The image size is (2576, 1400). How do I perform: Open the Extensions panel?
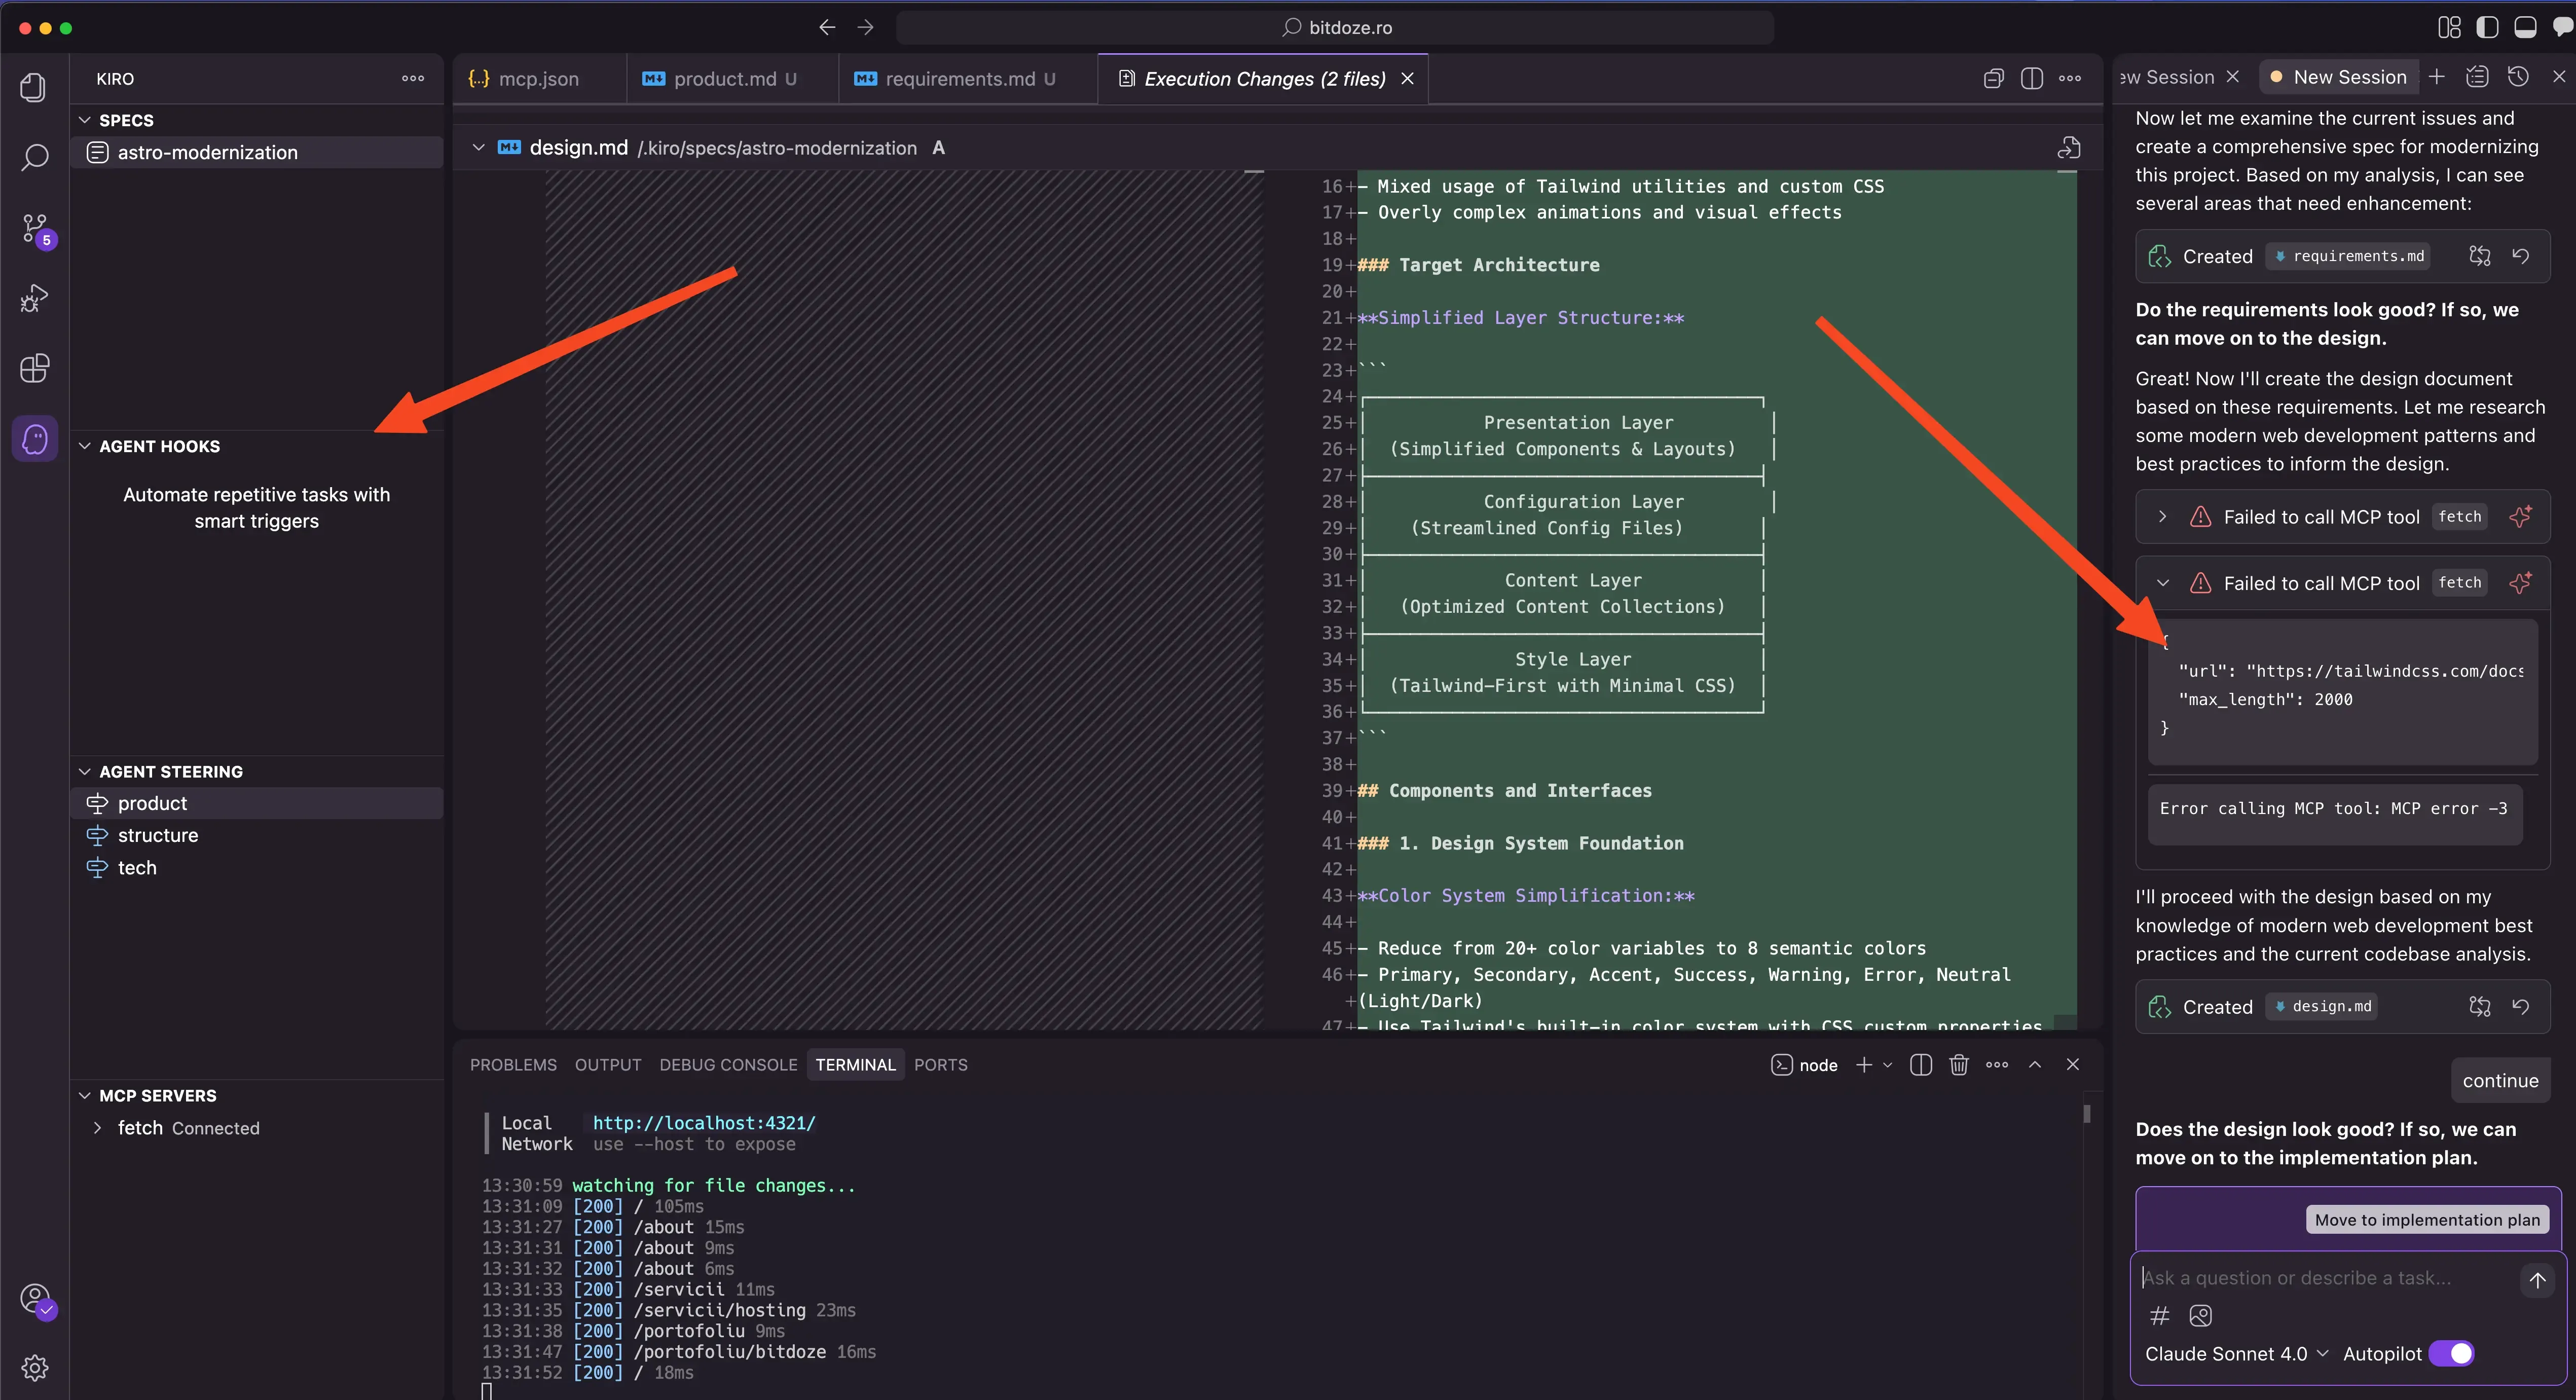coord(34,368)
